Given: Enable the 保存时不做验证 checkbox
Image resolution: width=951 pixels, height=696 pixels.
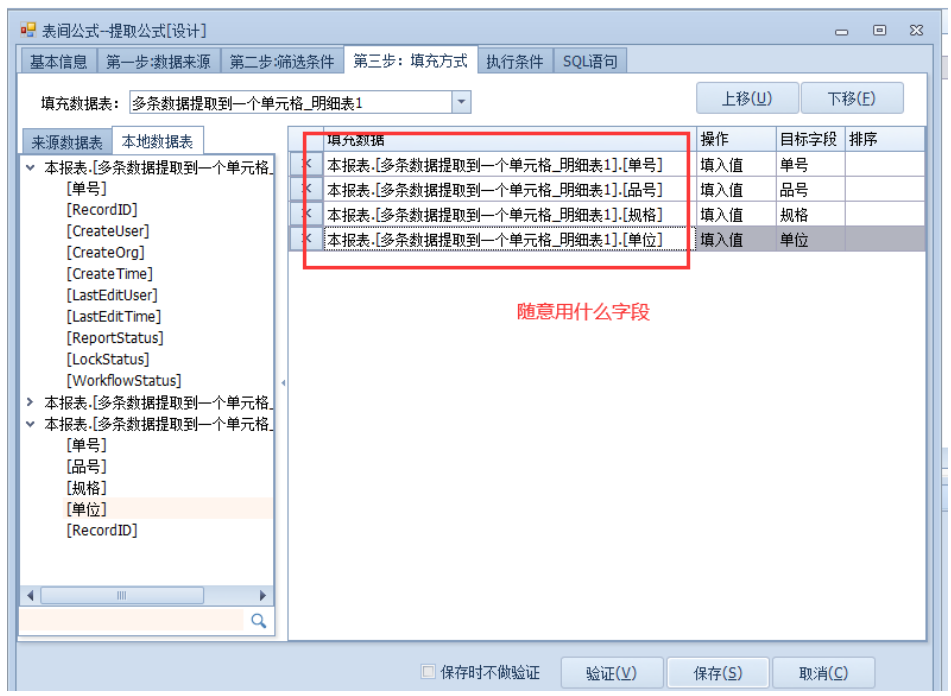Looking at the screenshot, I should (428, 672).
